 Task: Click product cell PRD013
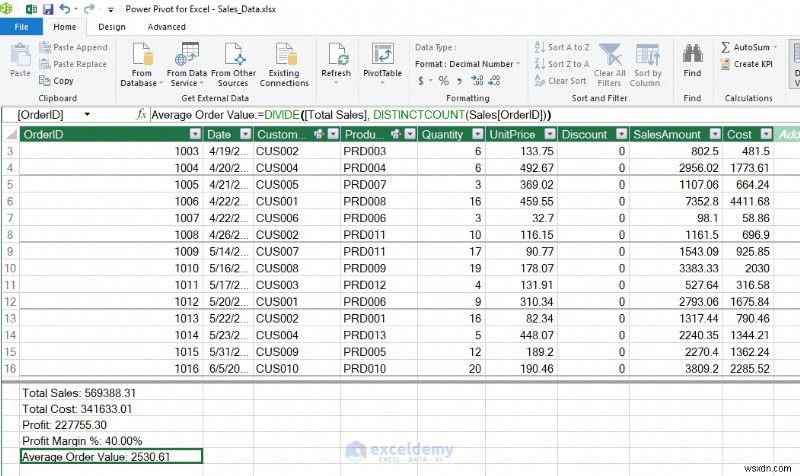(x=379, y=335)
